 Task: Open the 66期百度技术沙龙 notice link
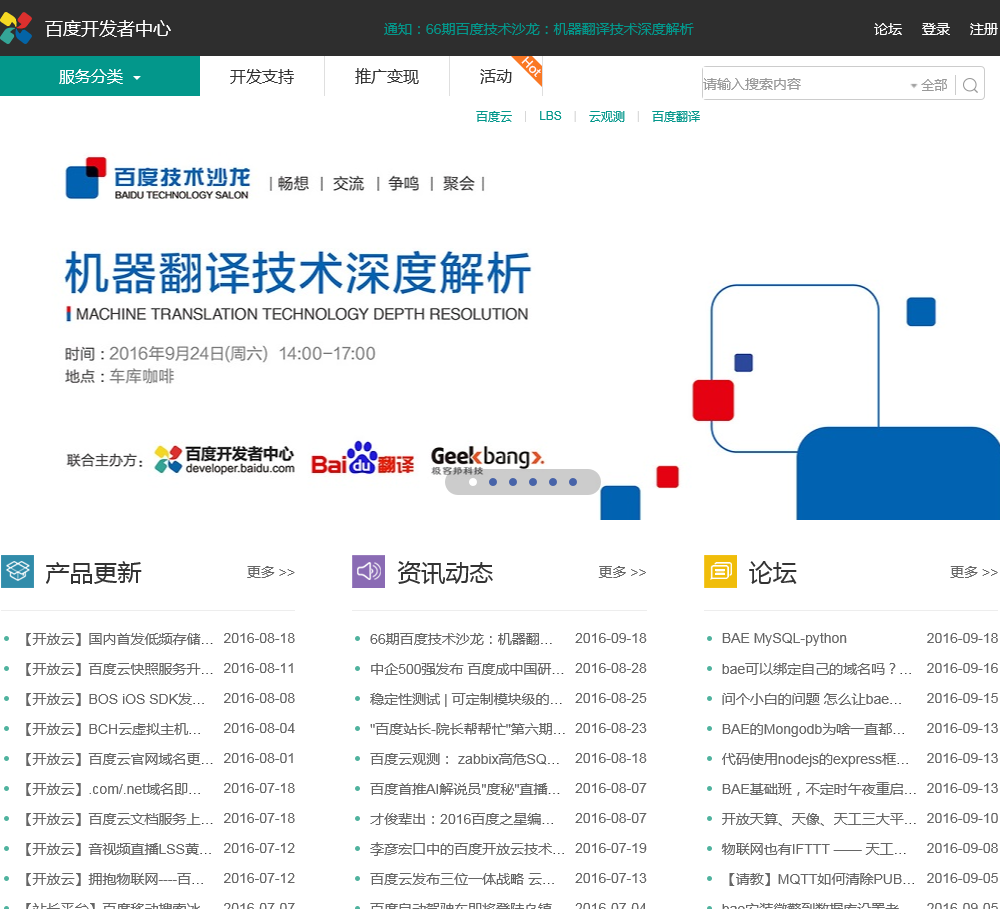click(x=538, y=29)
